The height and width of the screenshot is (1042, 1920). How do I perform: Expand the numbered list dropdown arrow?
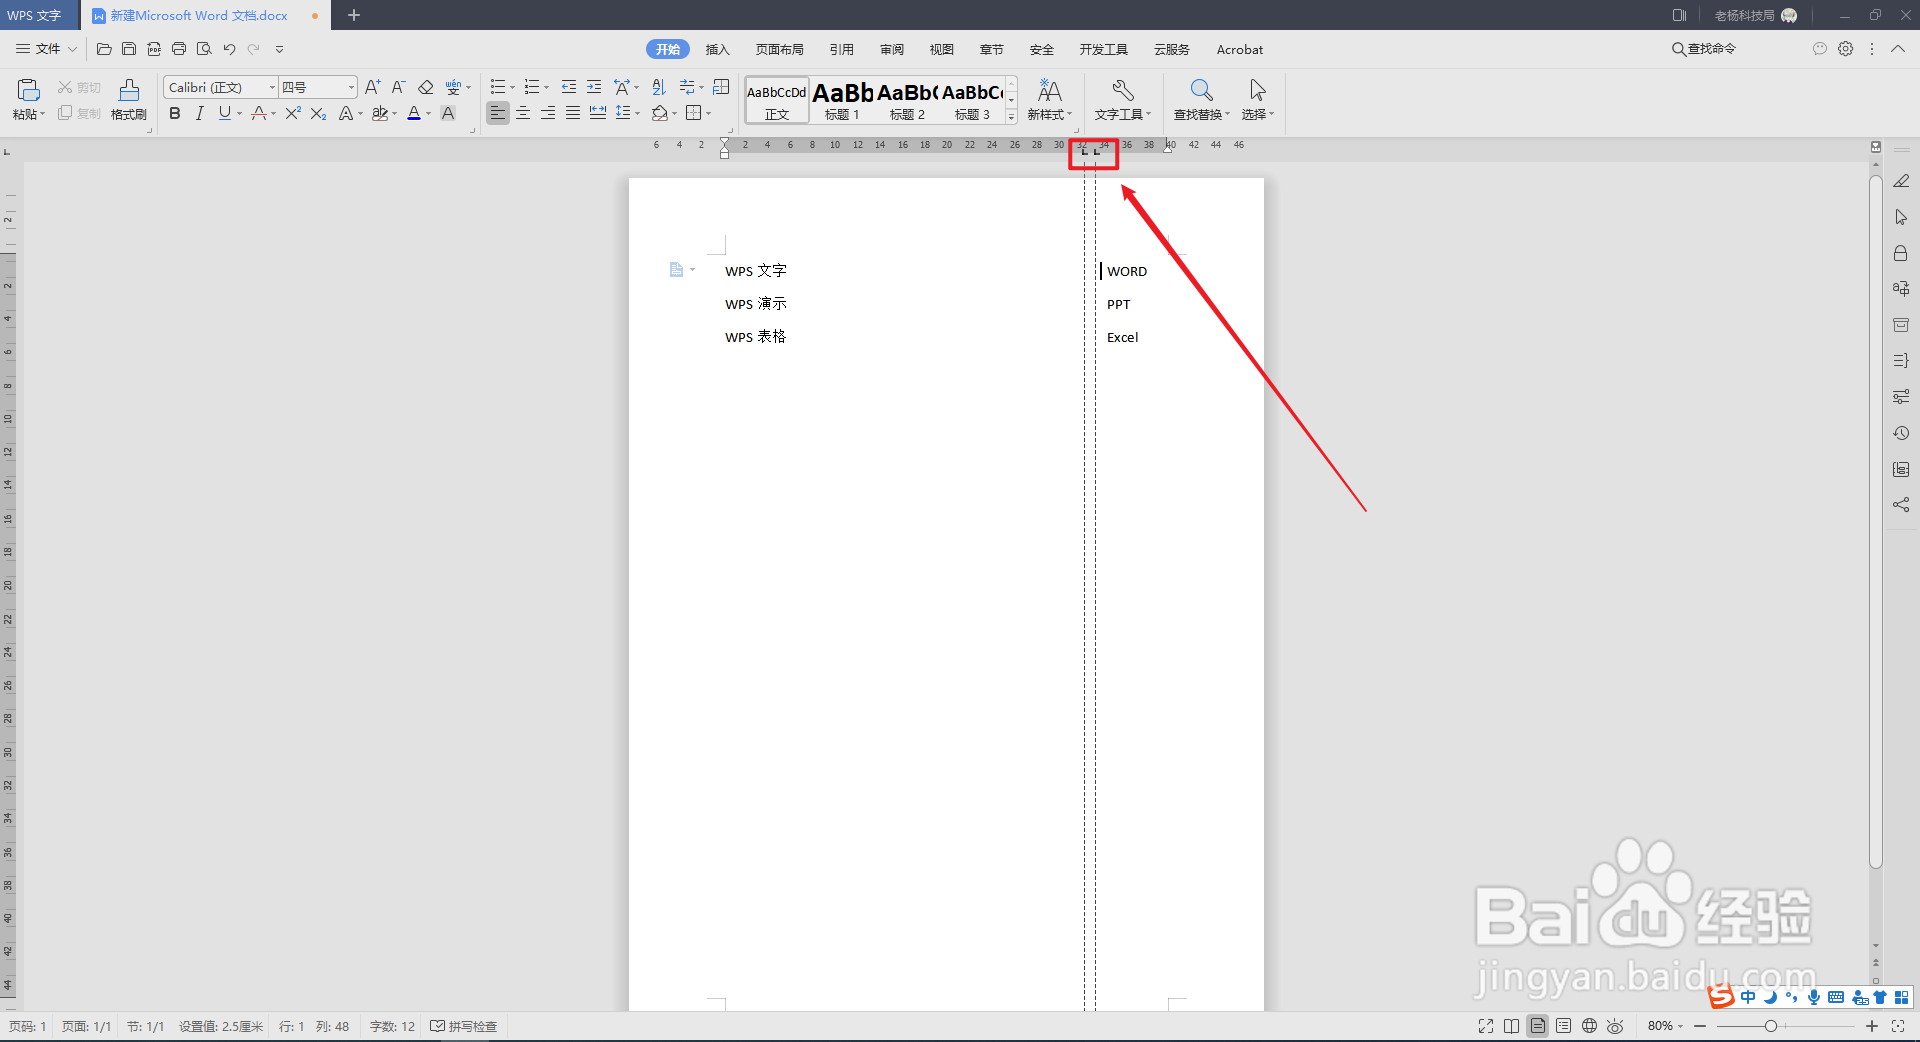(x=547, y=88)
